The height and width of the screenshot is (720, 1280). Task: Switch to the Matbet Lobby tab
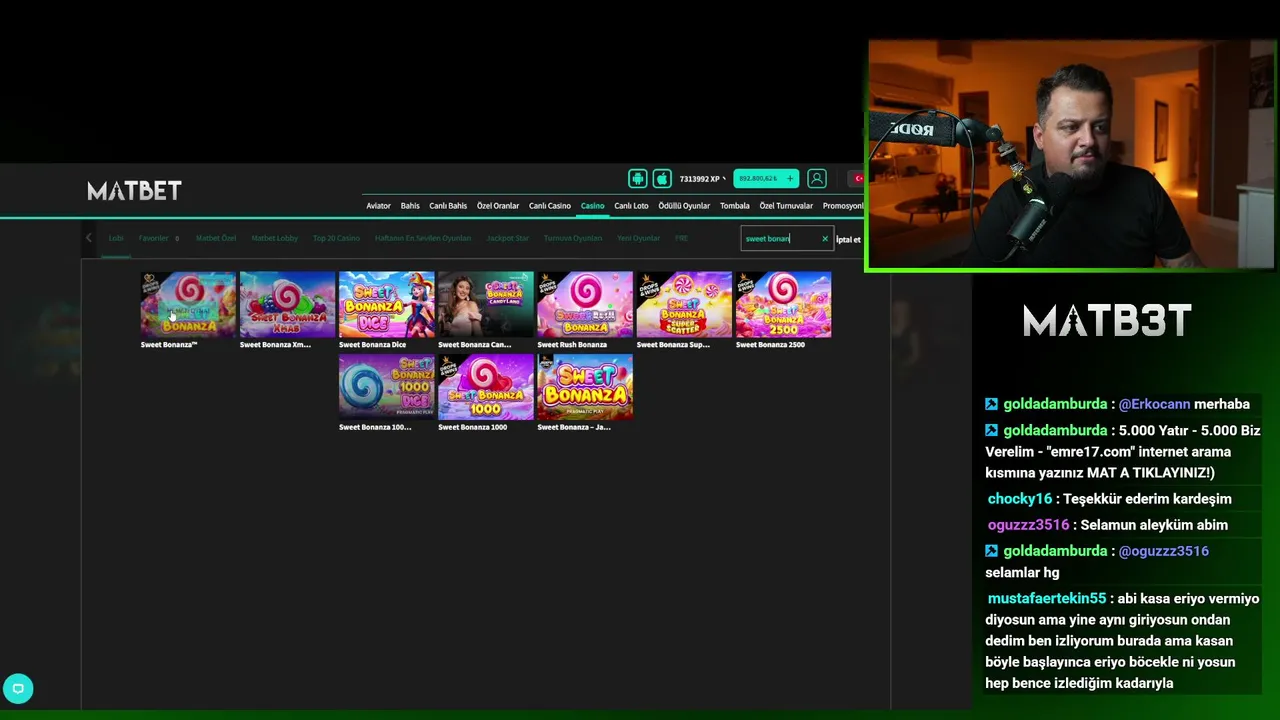pyautogui.click(x=275, y=239)
